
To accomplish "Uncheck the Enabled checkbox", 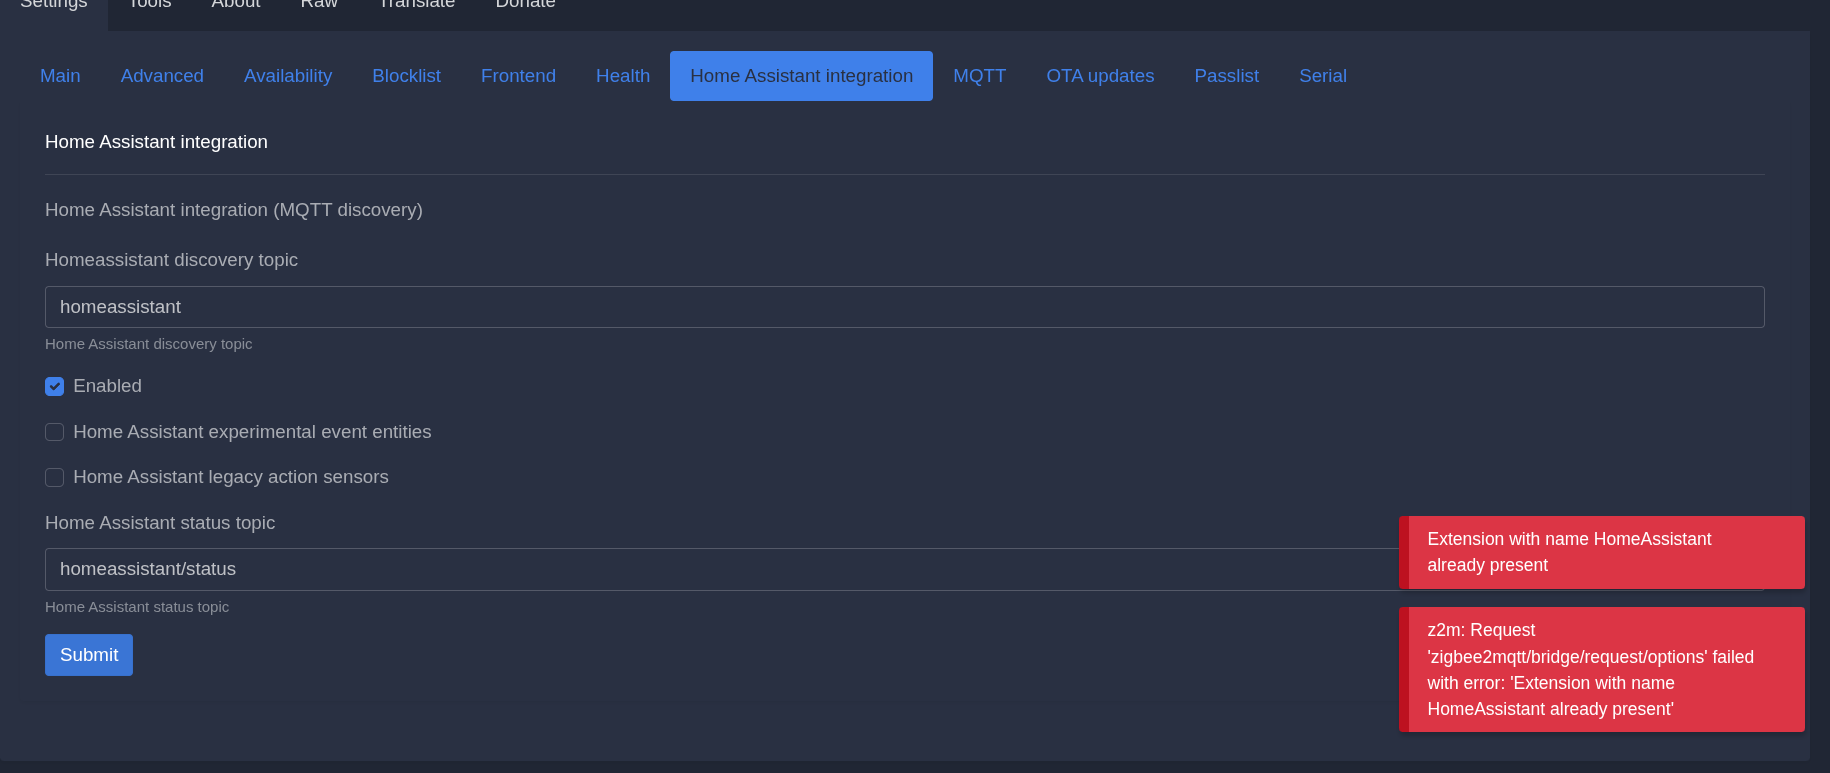I will click(x=55, y=386).
